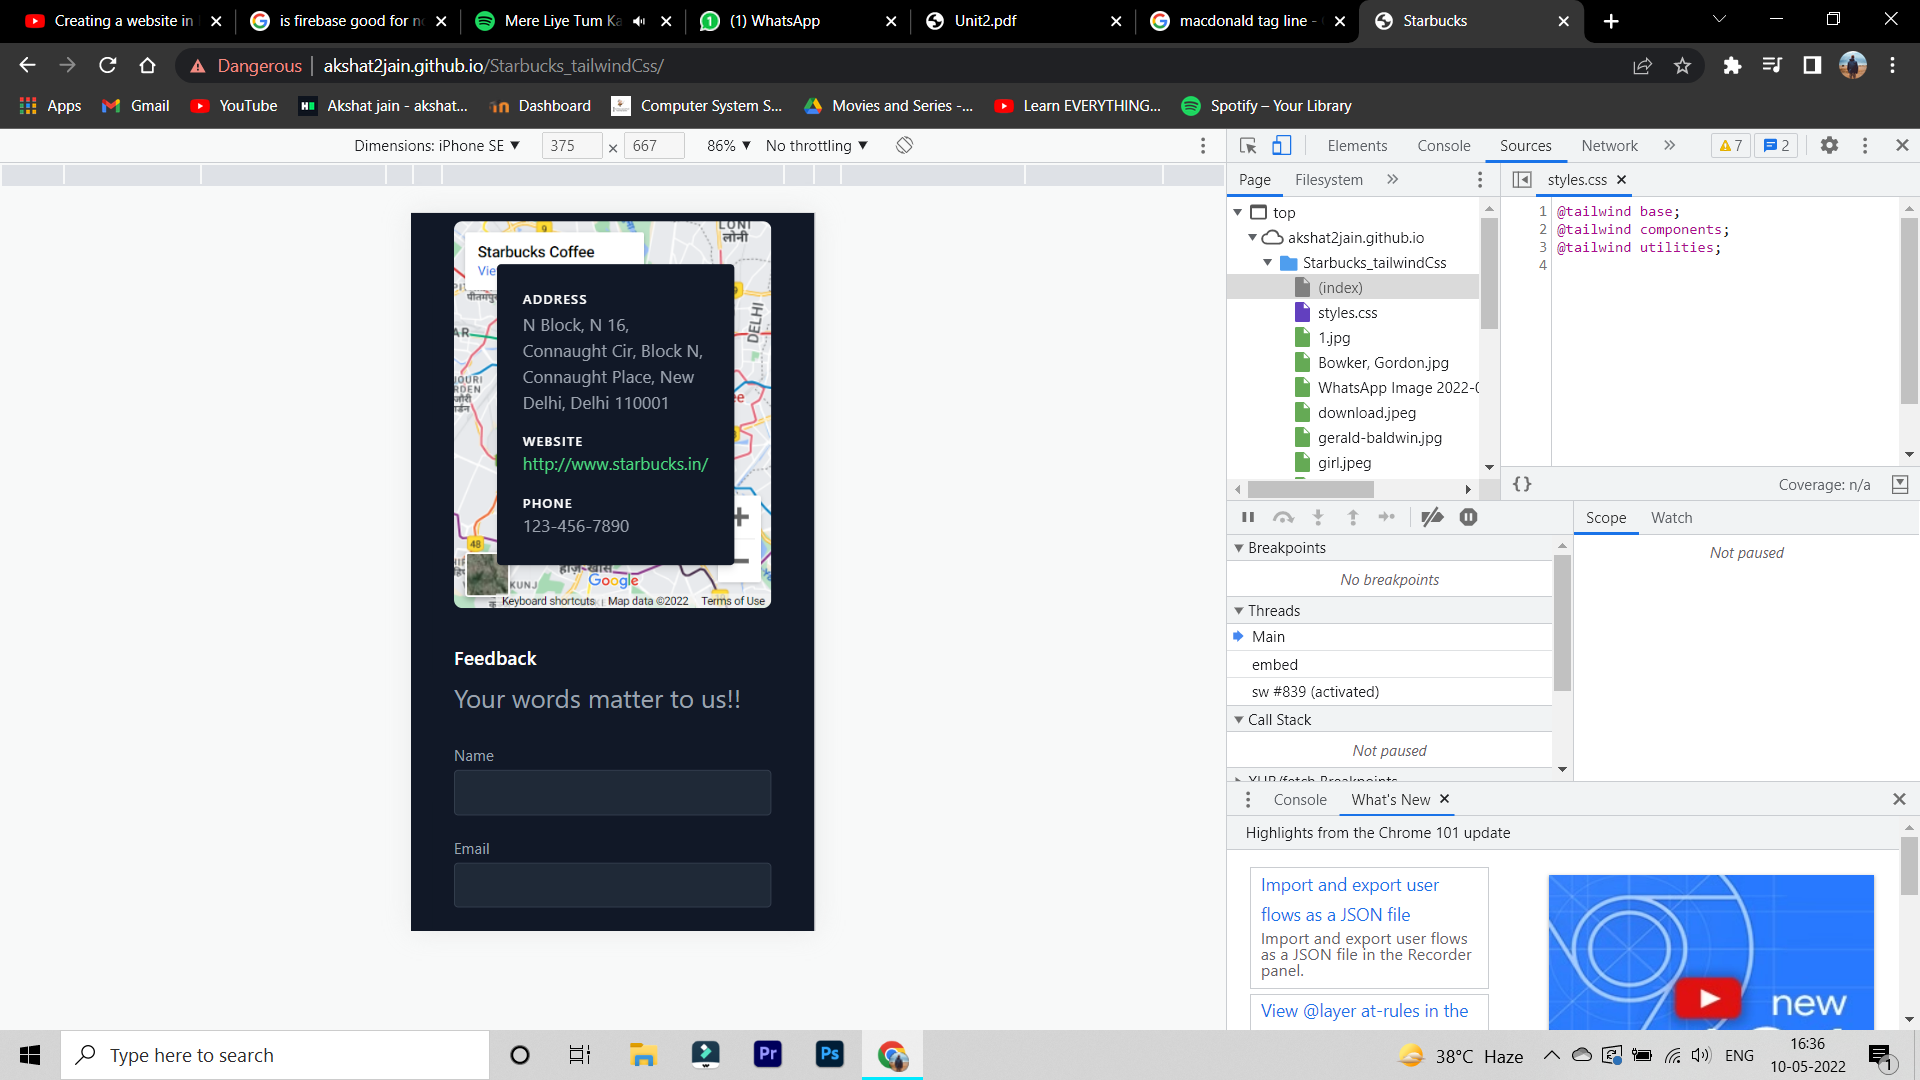Open the starbucks.in website link
The width and height of the screenshot is (1920, 1080).
[x=614, y=463]
